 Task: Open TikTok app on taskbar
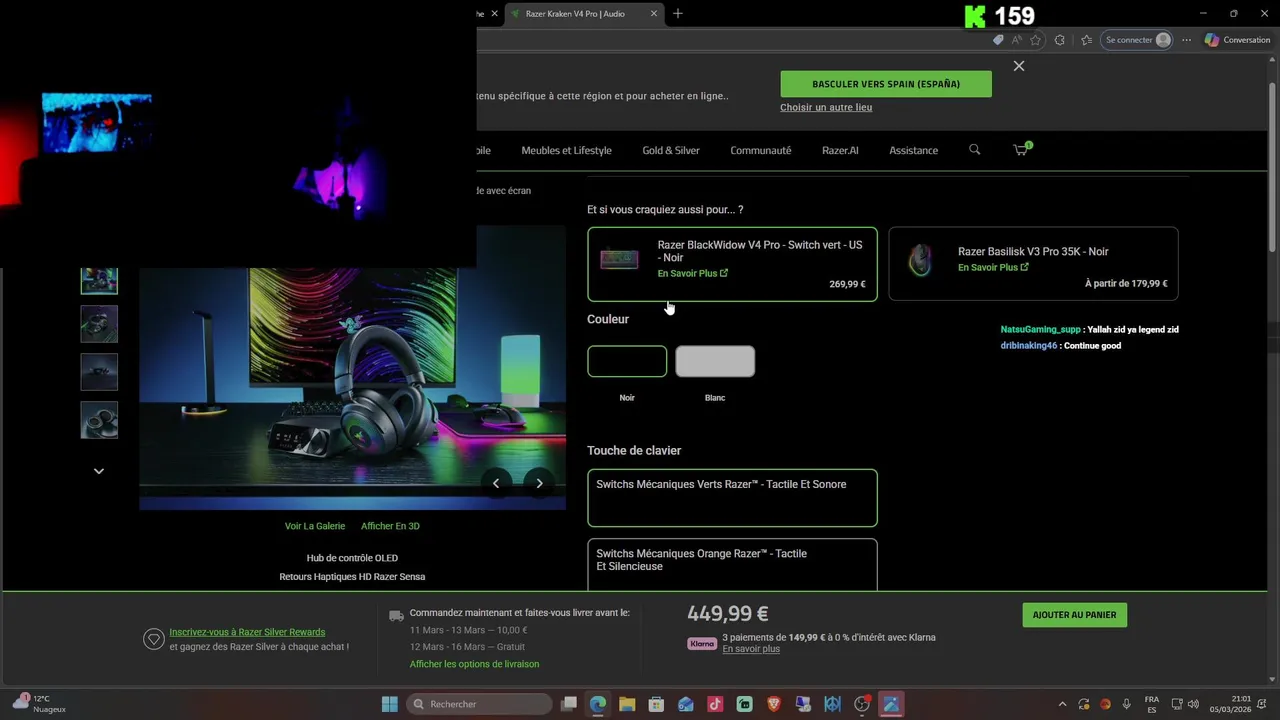715,704
